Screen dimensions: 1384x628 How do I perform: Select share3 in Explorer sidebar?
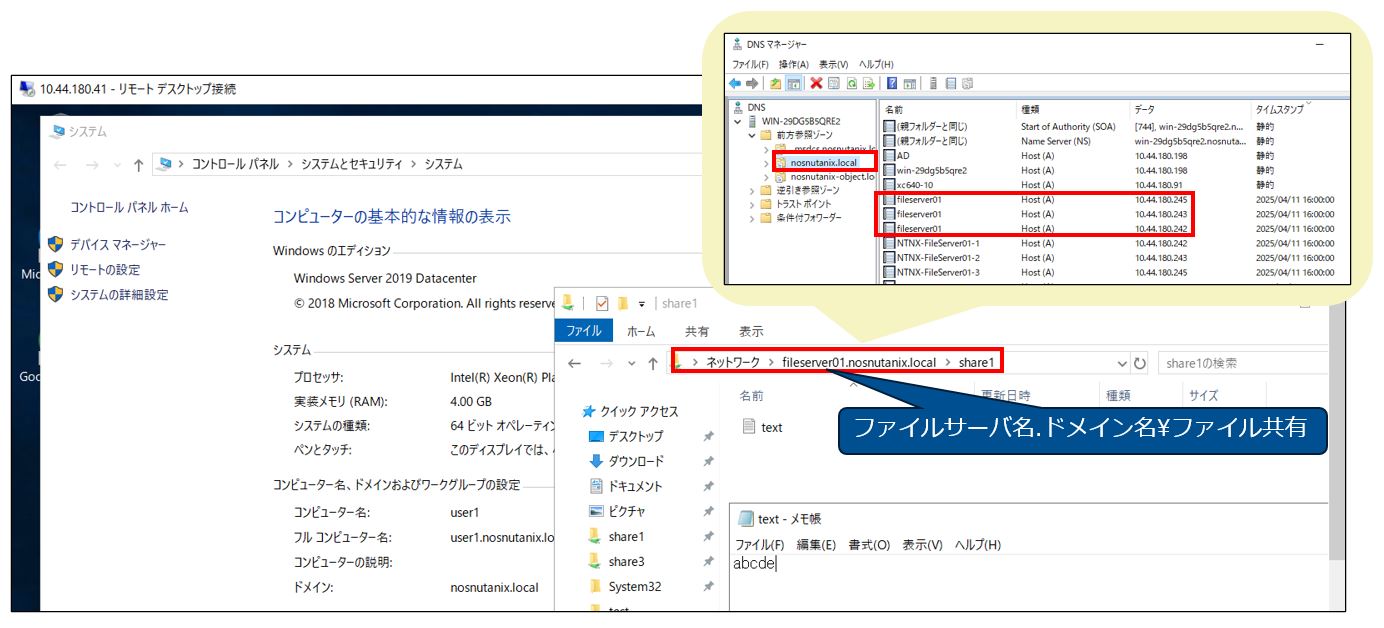pos(626,561)
